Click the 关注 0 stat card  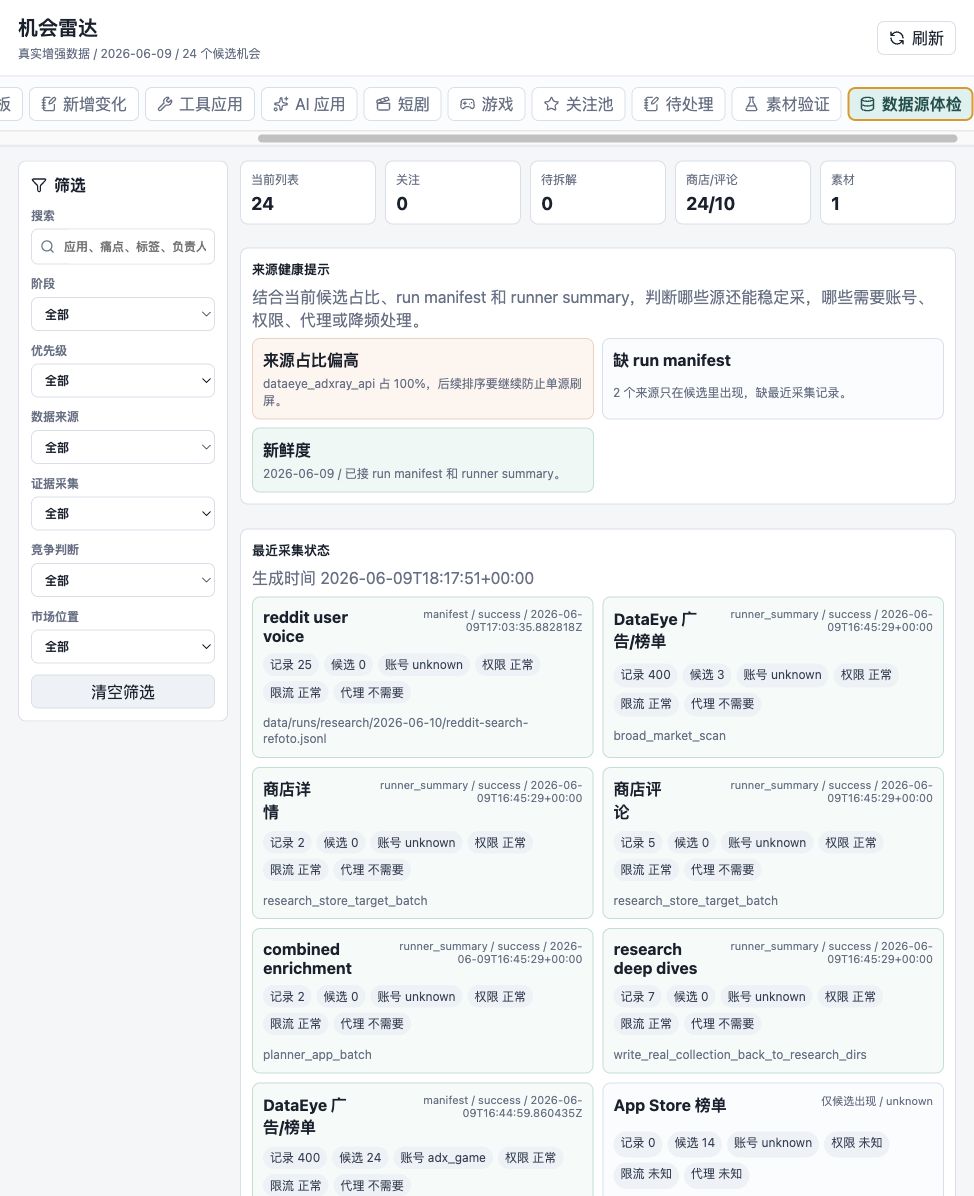453,192
